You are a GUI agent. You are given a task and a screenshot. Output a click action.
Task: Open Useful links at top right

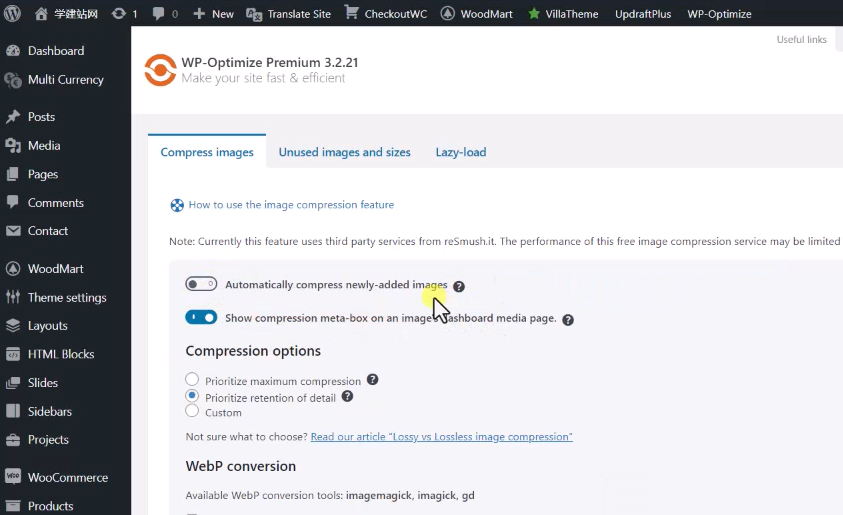click(802, 39)
